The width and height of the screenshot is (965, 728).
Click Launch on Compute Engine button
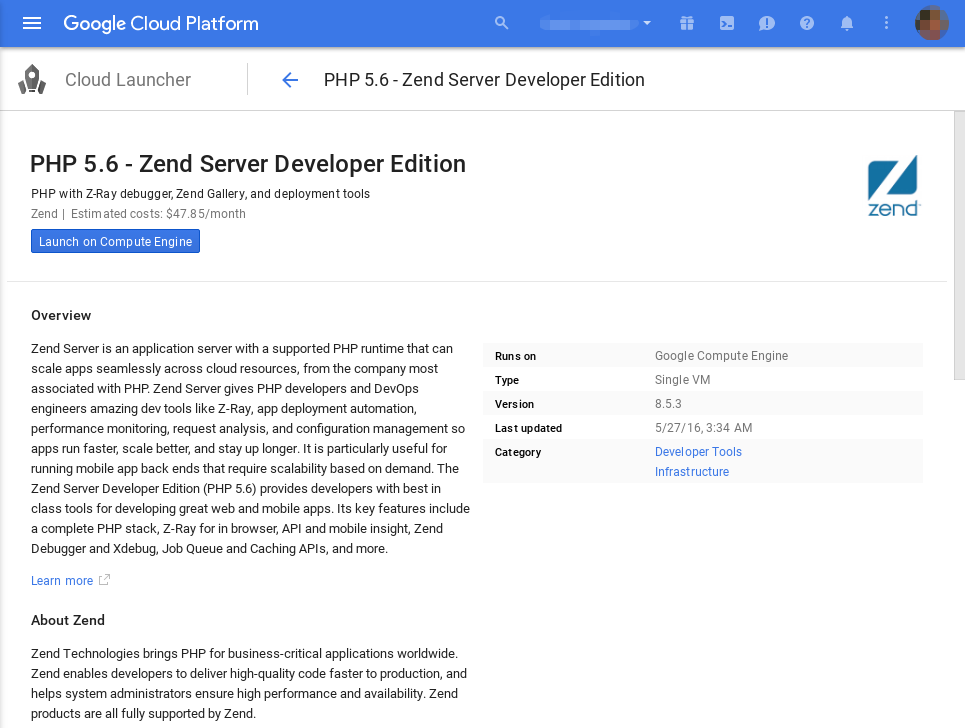coord(116,241)
